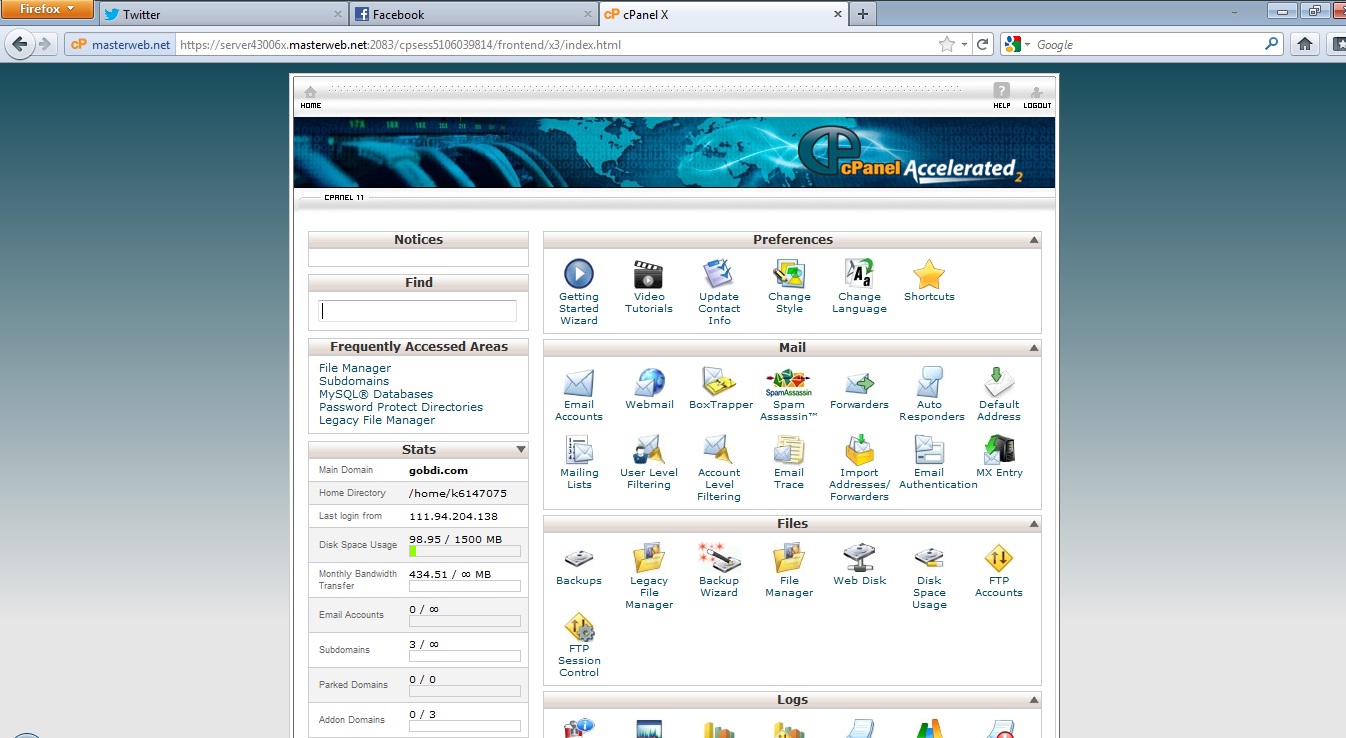
Task: Click the Legacy File Manager icon in Files
Action: [649, 559]
